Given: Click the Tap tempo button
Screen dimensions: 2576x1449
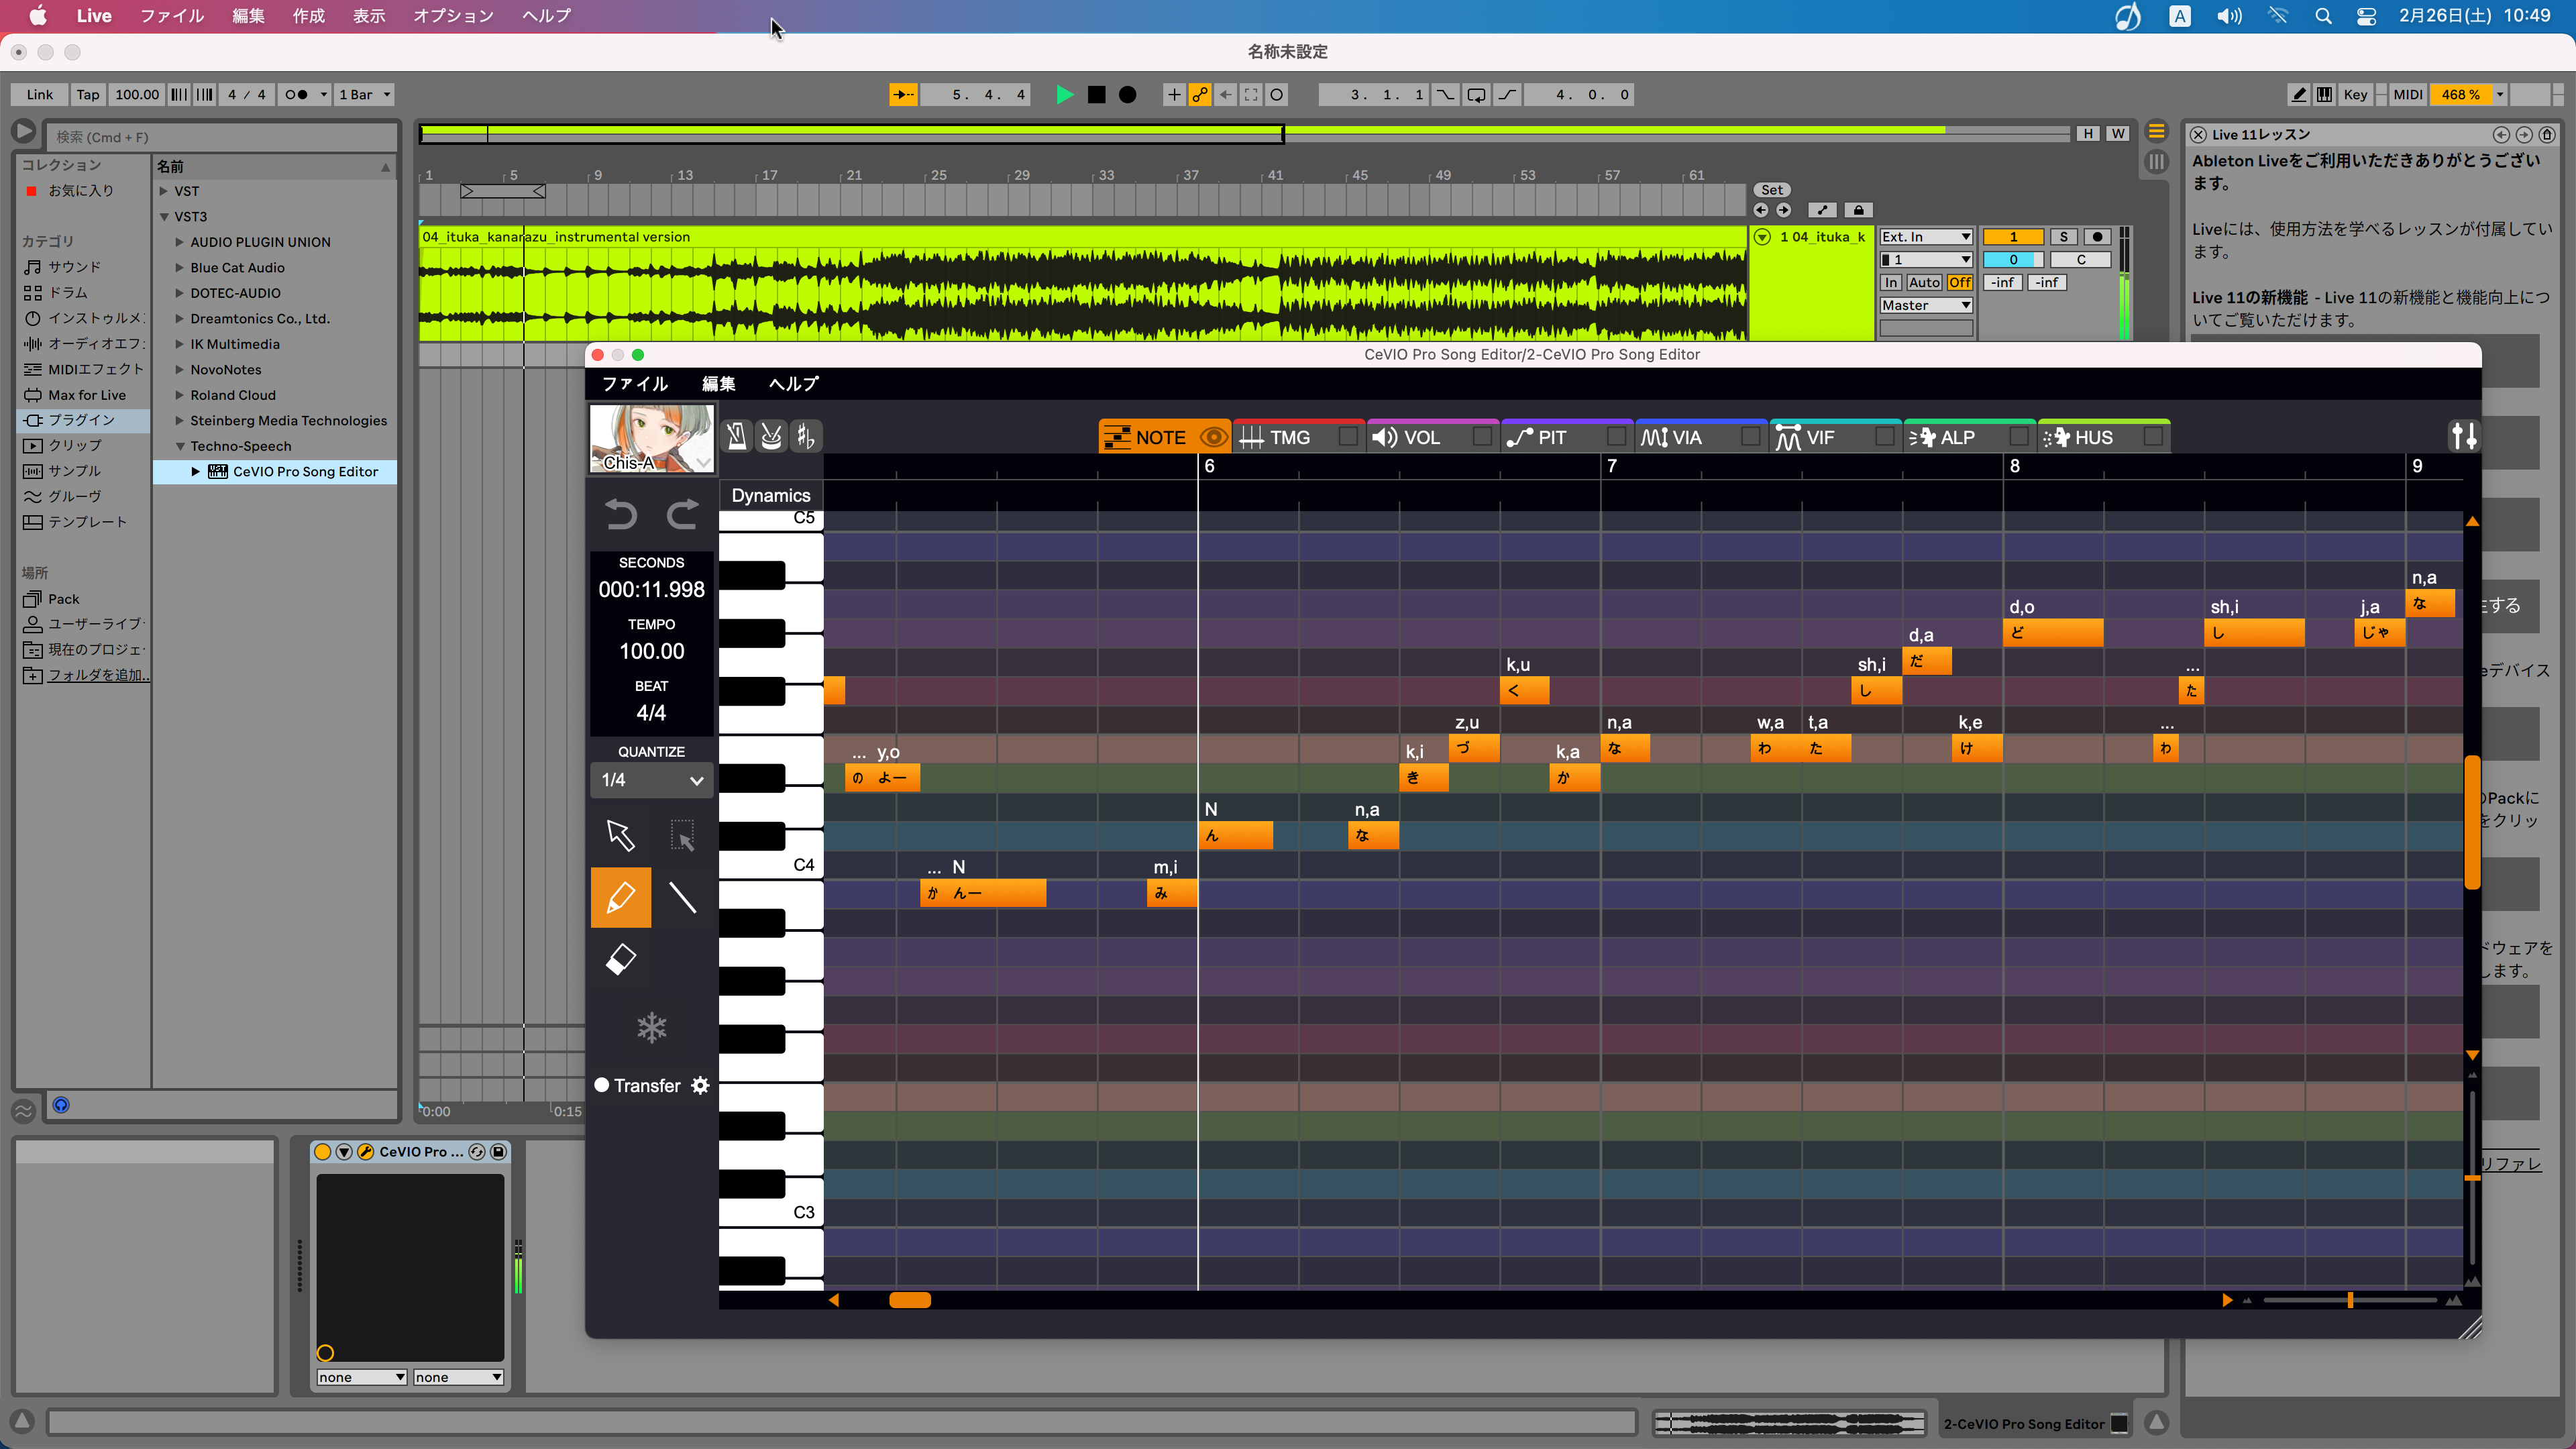Looking at the screenshot, I should (88, 94).
